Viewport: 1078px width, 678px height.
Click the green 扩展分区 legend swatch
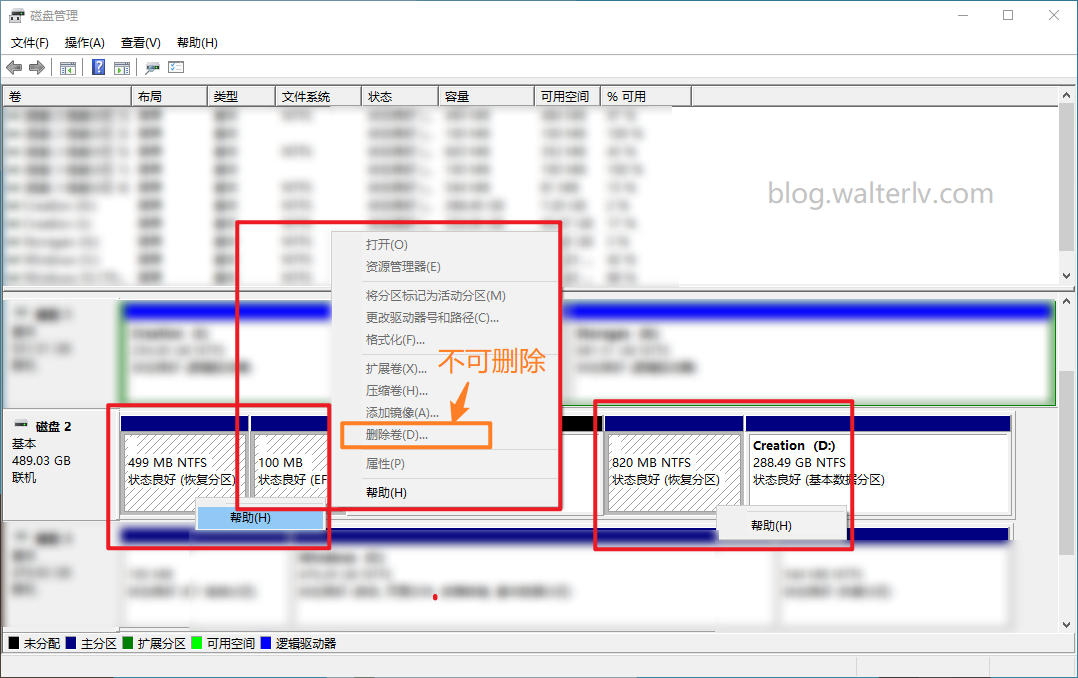coord(127,643)
